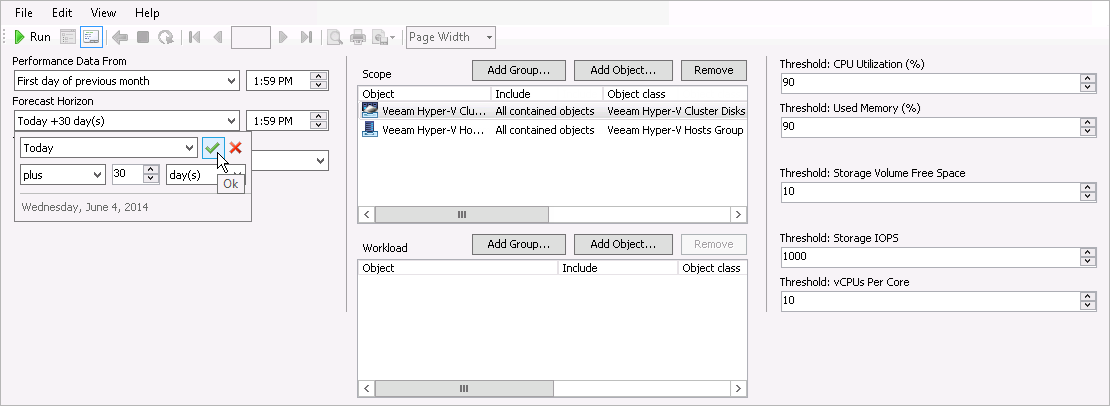Confirm with the green checkmark Ok icon

click(x=212, y=147)
